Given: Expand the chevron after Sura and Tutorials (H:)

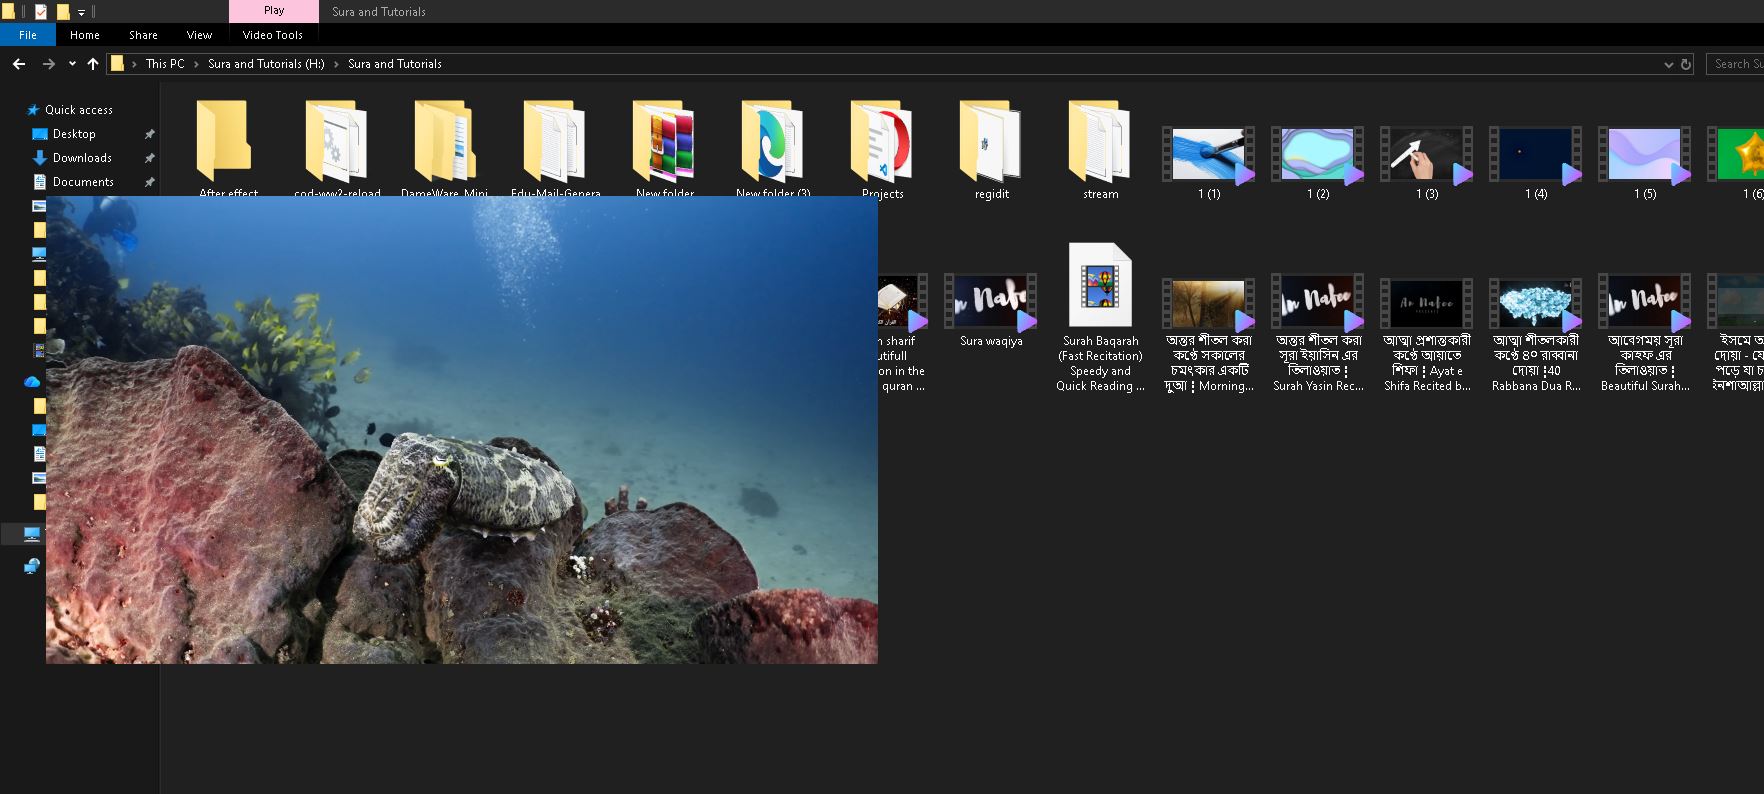Looking at the screenshot, I should [x=336, y=64].
